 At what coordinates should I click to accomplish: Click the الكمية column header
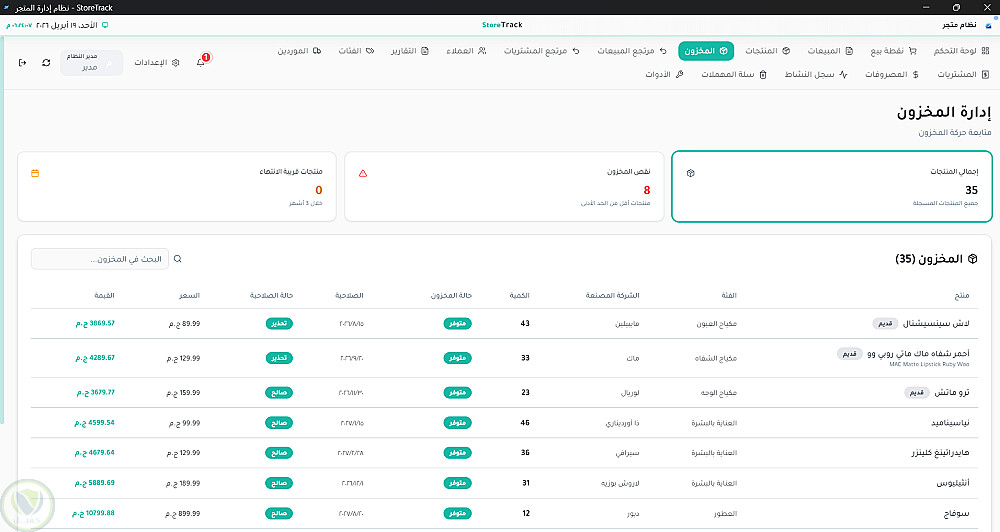(x=519, y=295)
